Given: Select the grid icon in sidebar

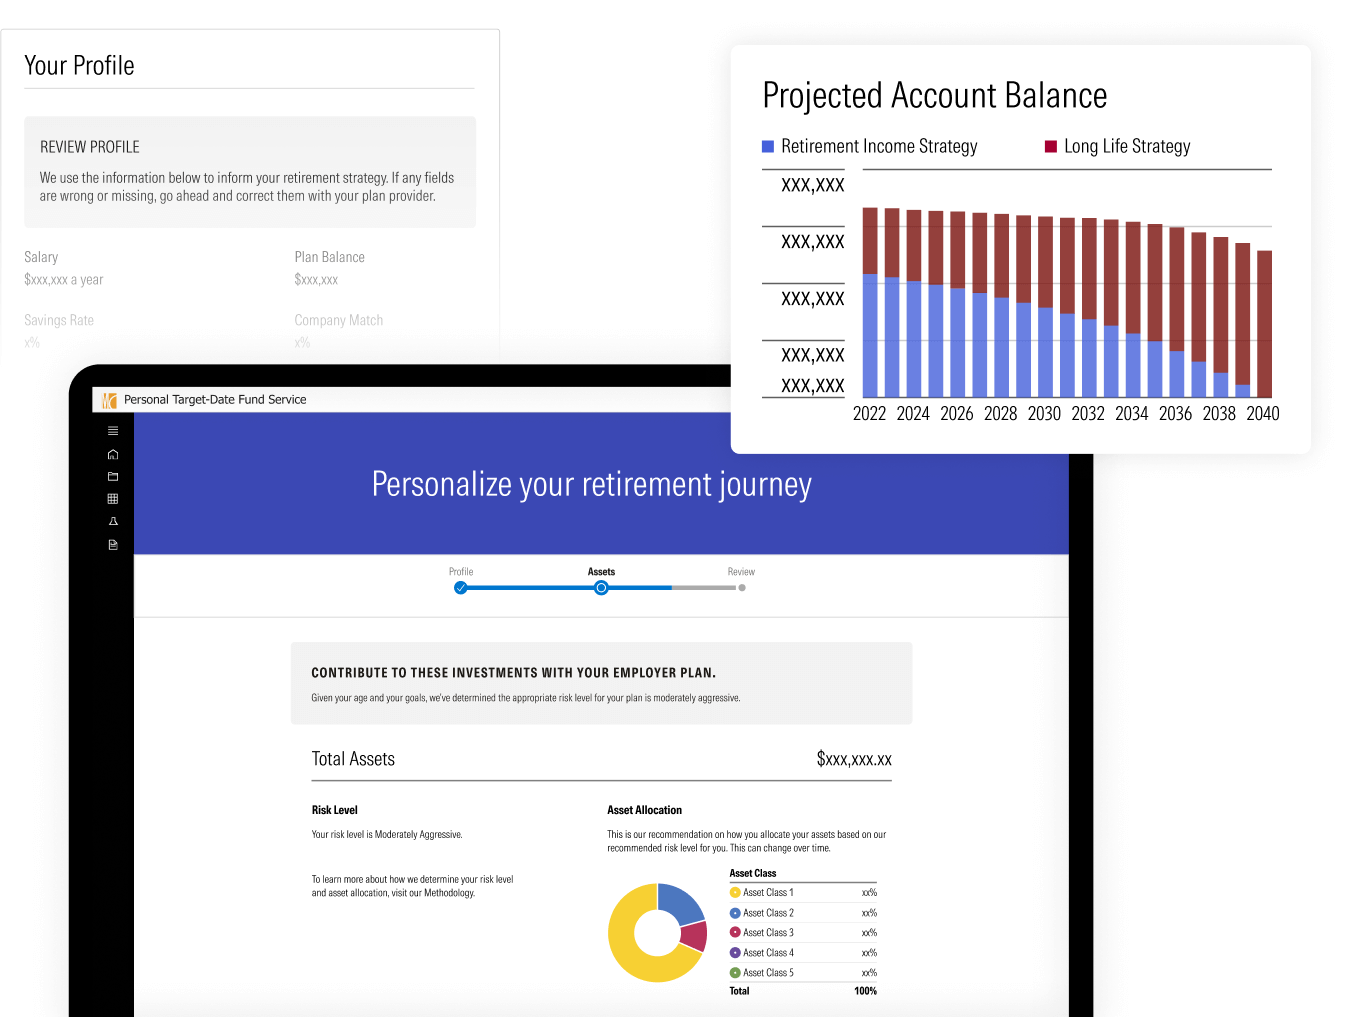Looking at the screenshot, I should [x=113, y=499].
